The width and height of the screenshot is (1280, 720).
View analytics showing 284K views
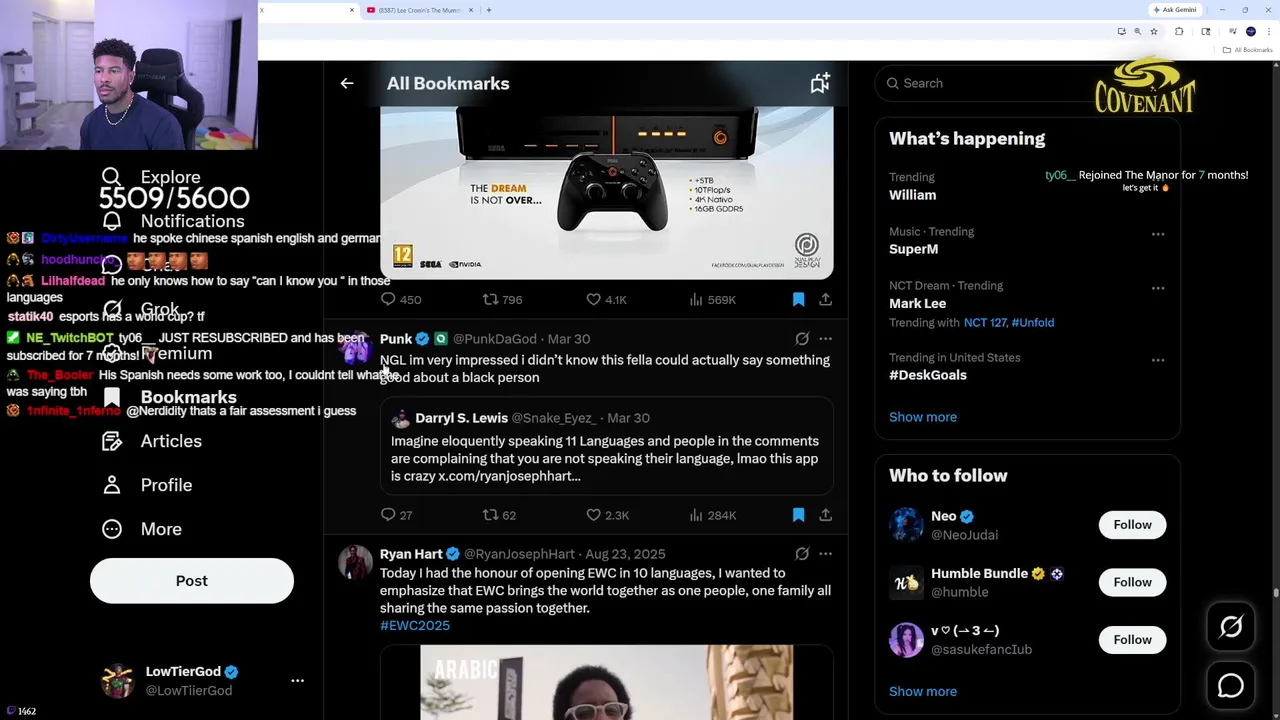click(x=712, y=515)
